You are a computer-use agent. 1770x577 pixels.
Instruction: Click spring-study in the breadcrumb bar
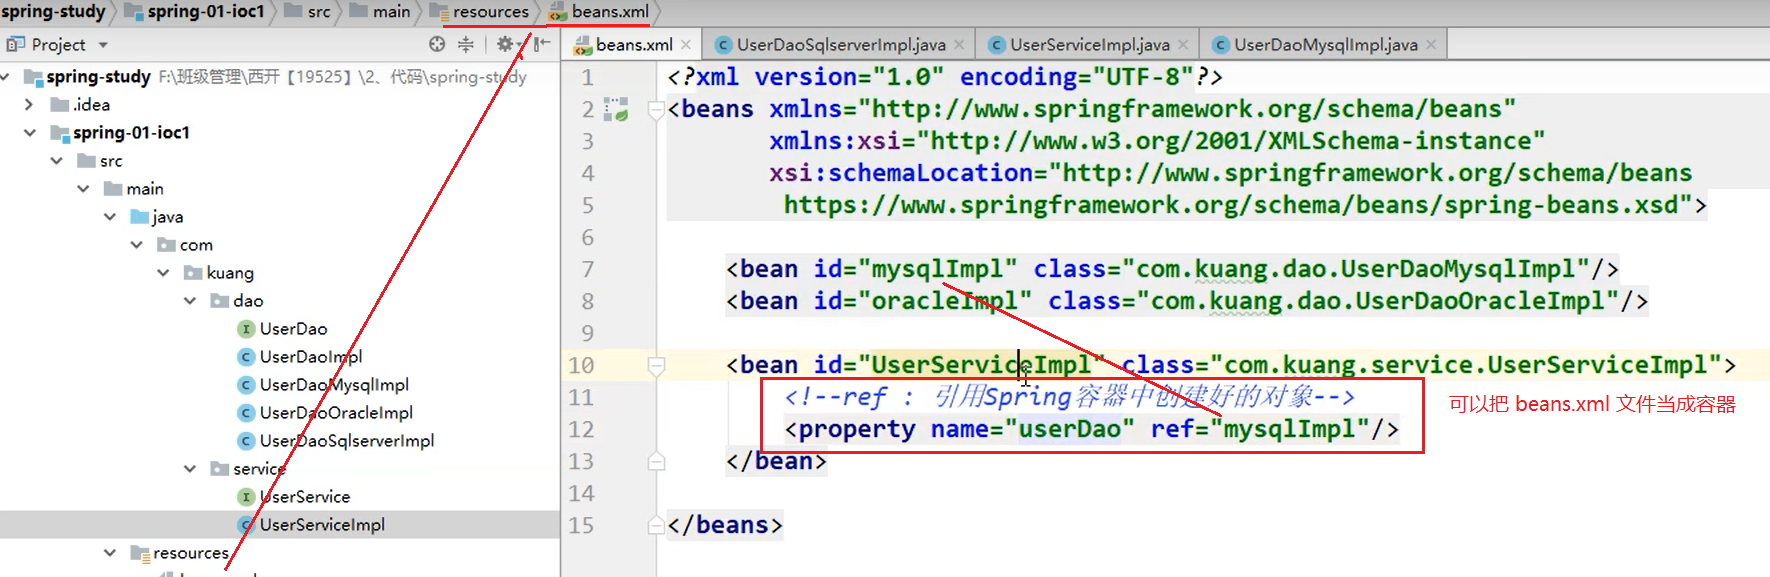53,11
